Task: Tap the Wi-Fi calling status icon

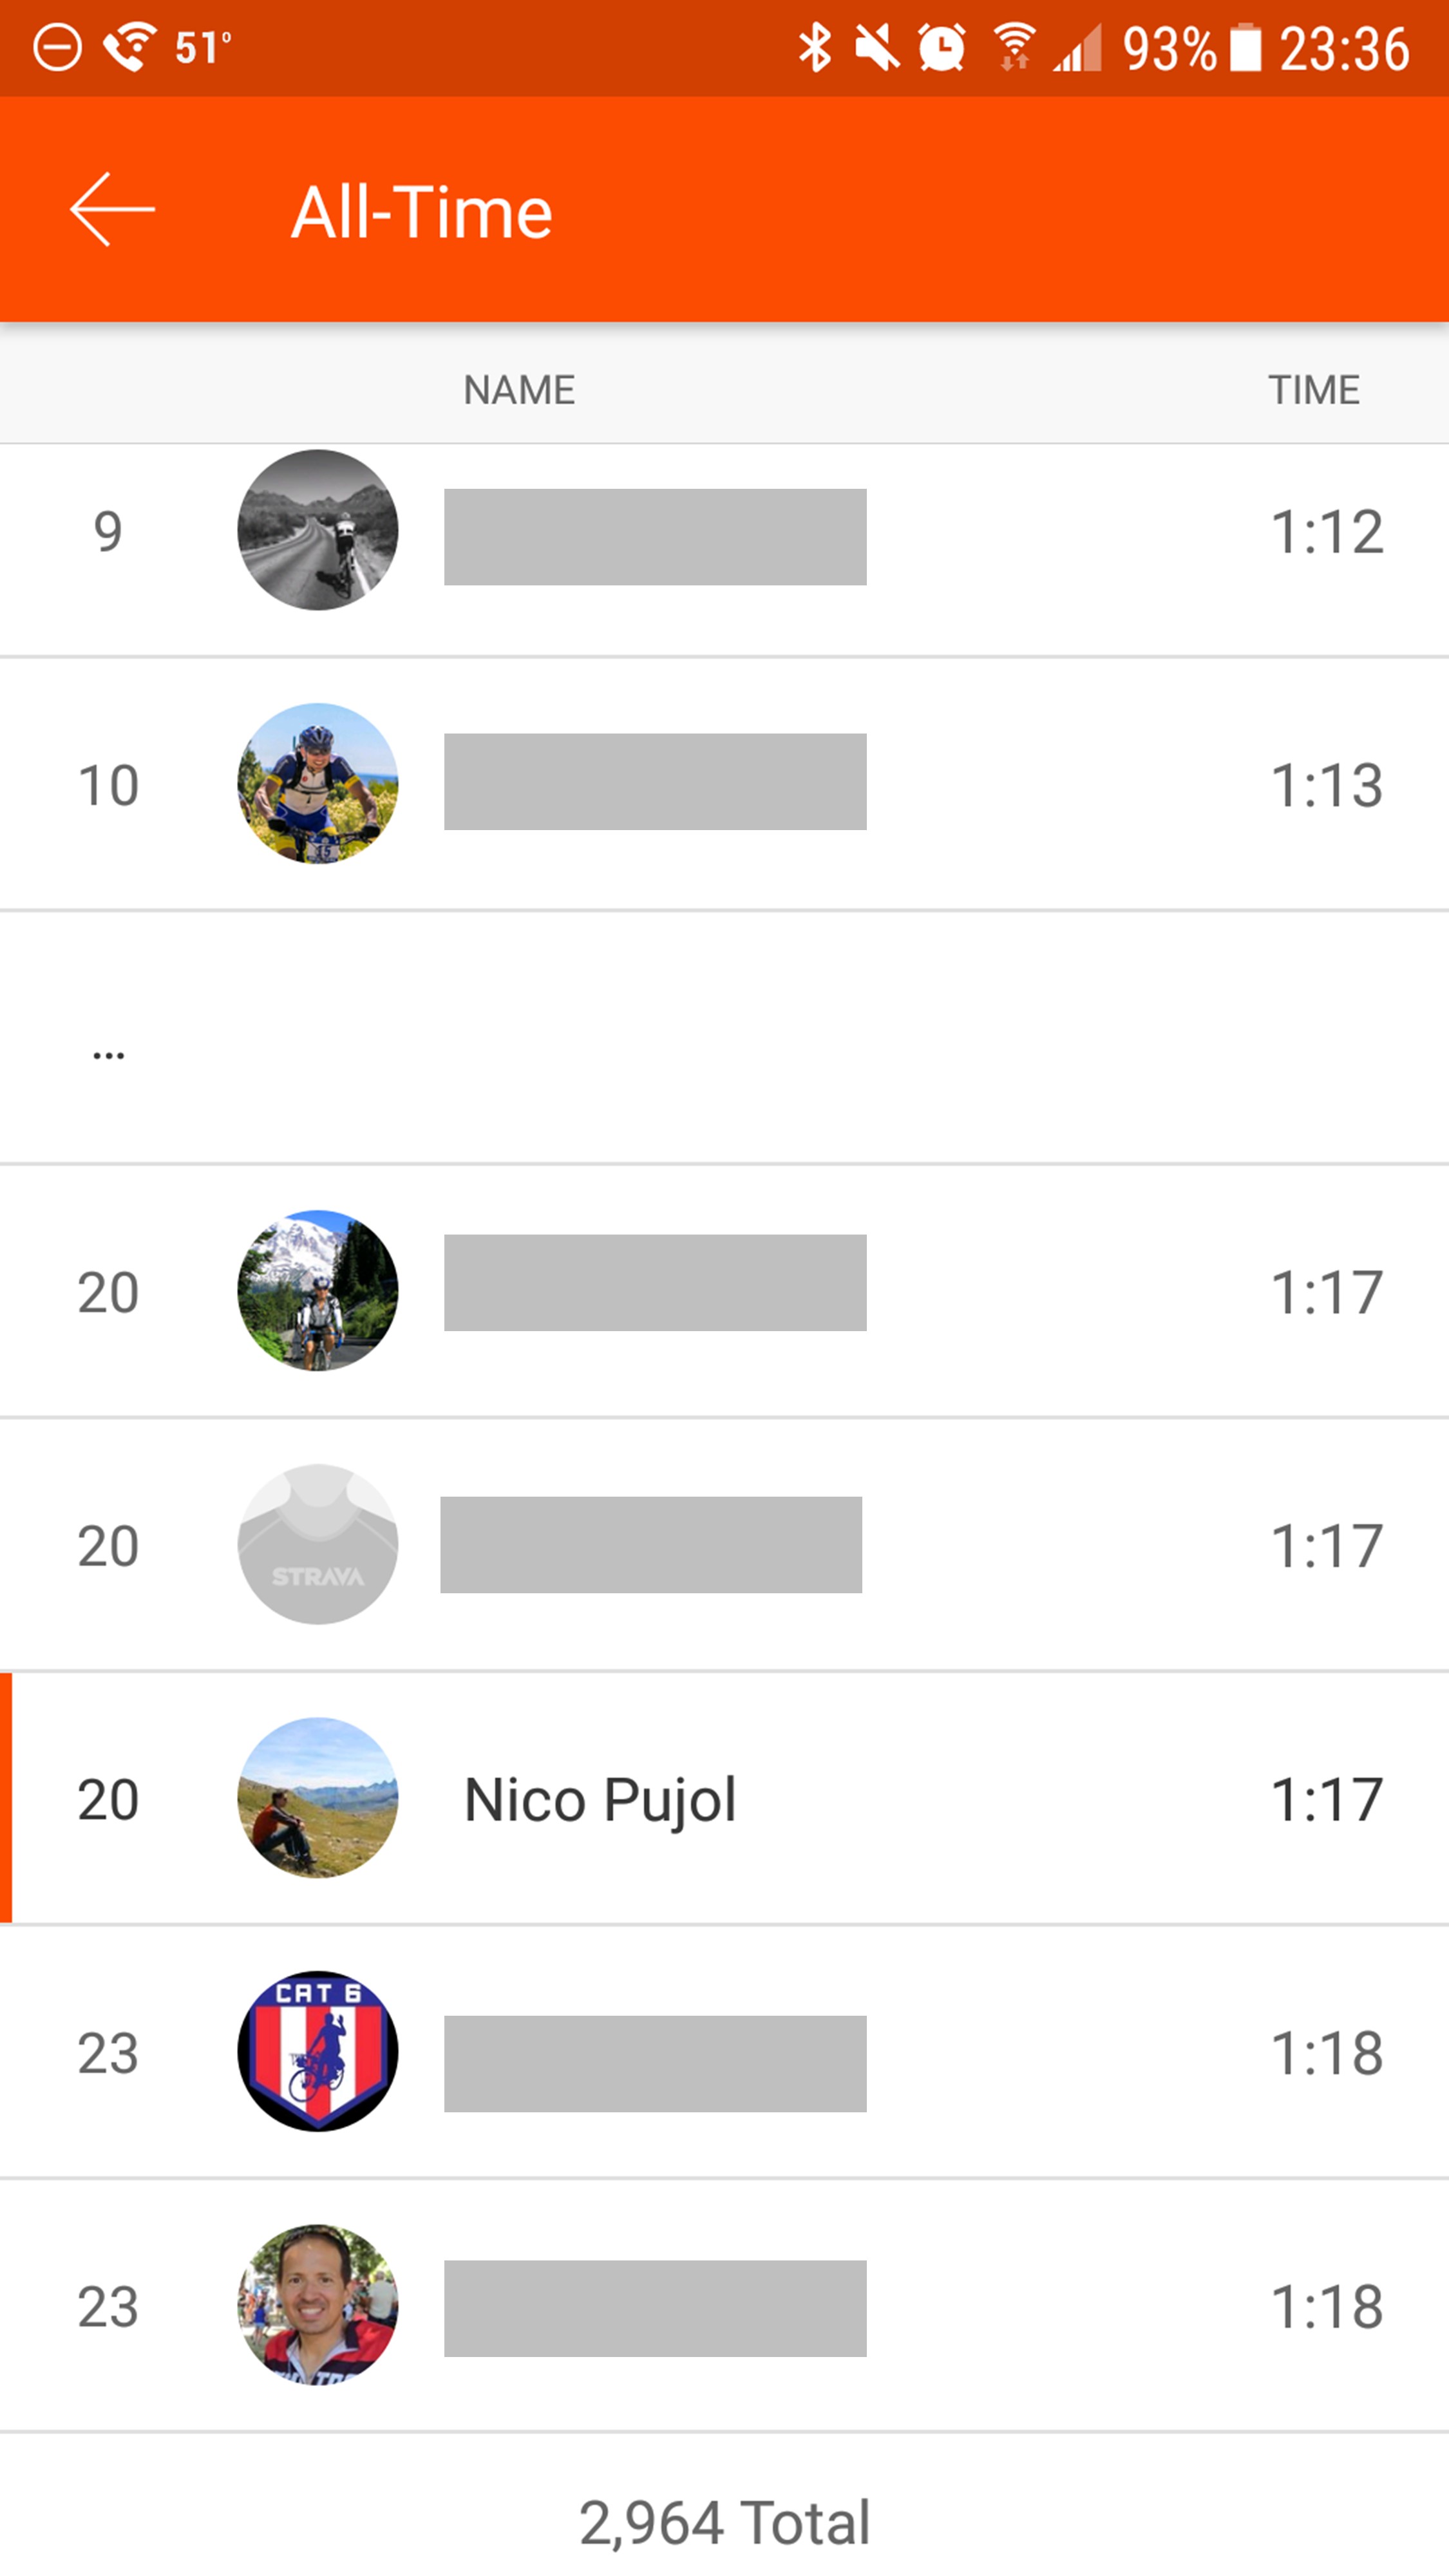Action: pos(130,48)
